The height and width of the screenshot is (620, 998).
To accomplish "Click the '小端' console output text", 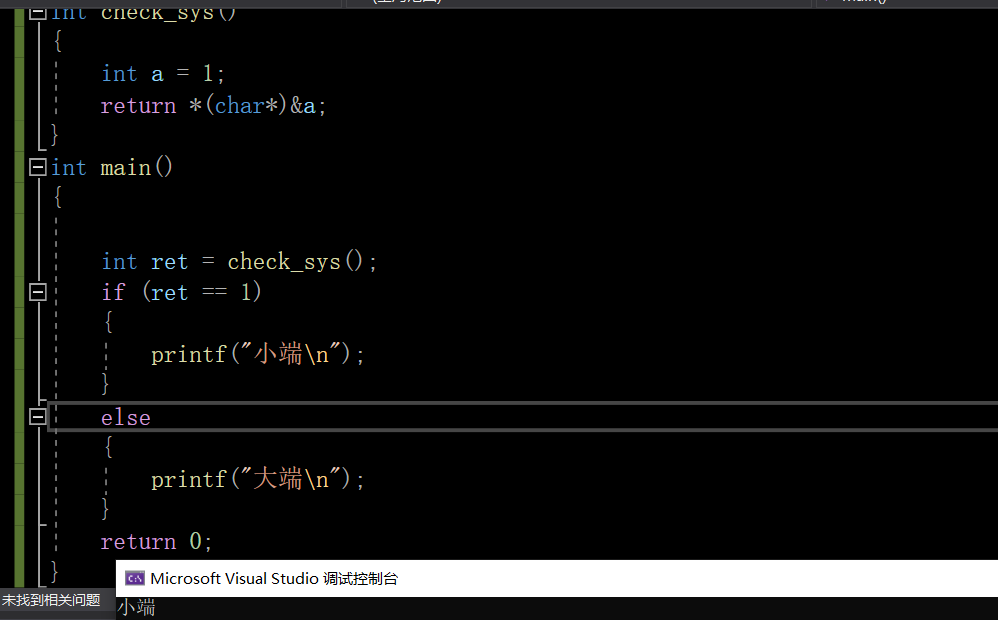I will [x=136, y=607].
